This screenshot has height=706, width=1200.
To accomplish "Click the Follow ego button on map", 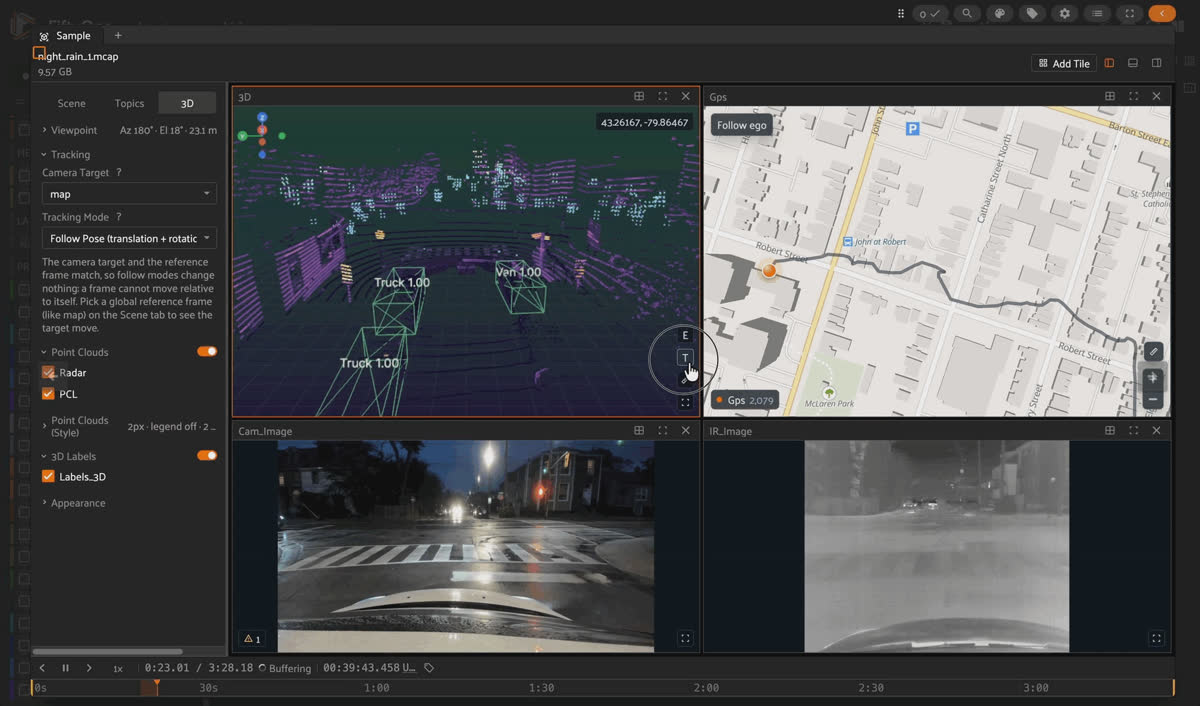I will click(x=742, y=125).
